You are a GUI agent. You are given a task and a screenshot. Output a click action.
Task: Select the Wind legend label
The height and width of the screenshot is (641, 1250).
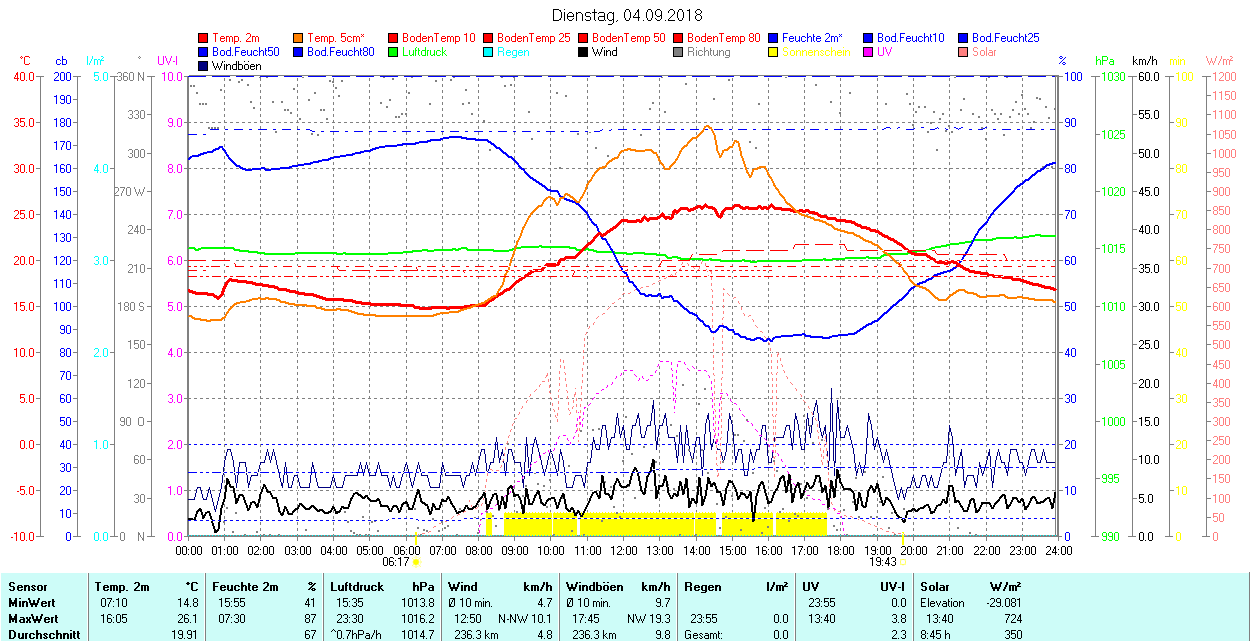coord(604,52)
